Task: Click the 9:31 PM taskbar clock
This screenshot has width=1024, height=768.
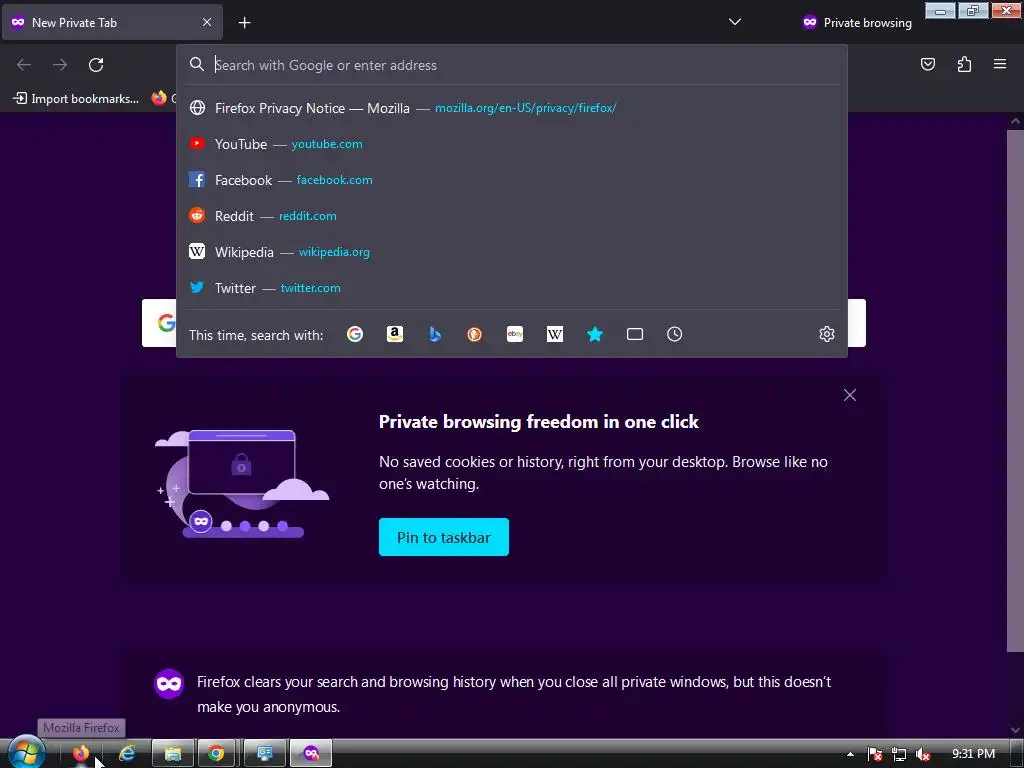Action: point(973,754)
